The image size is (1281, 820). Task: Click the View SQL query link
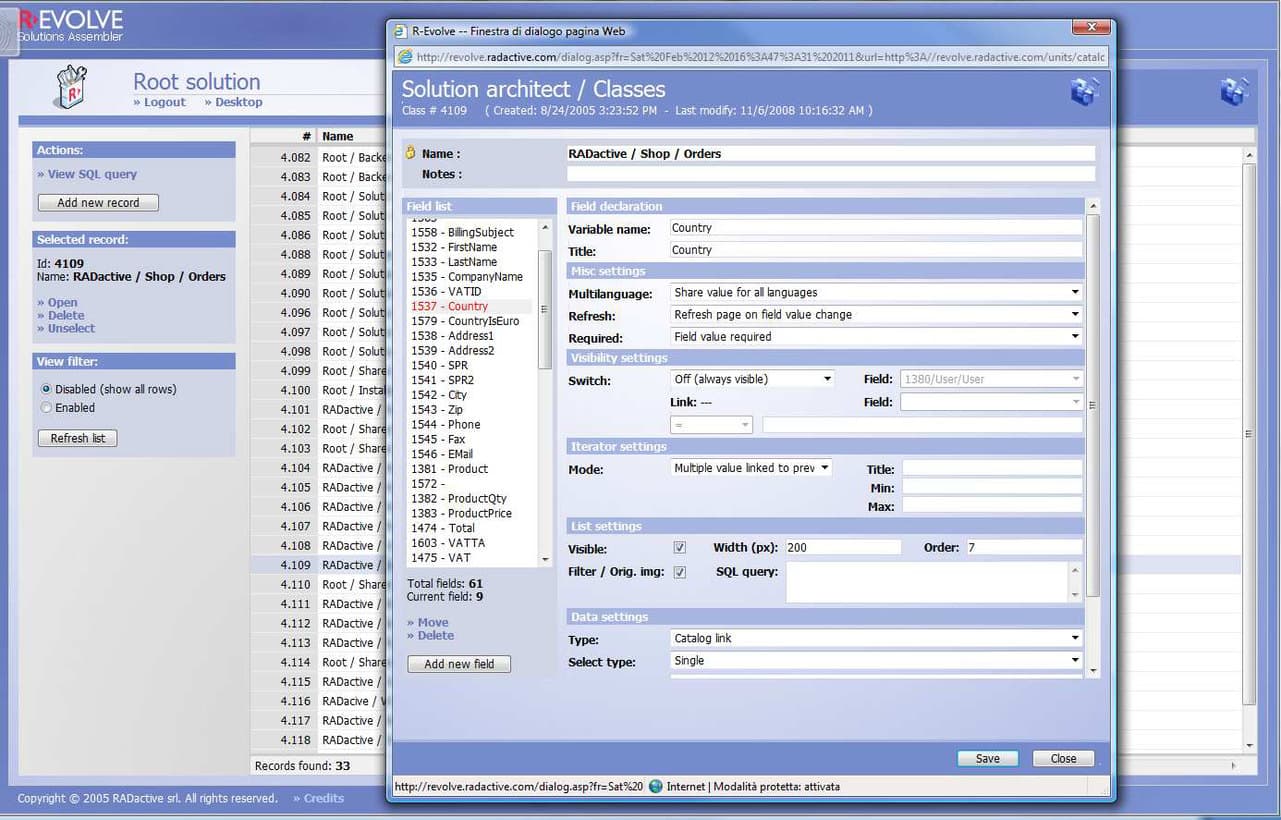(87, 174)
